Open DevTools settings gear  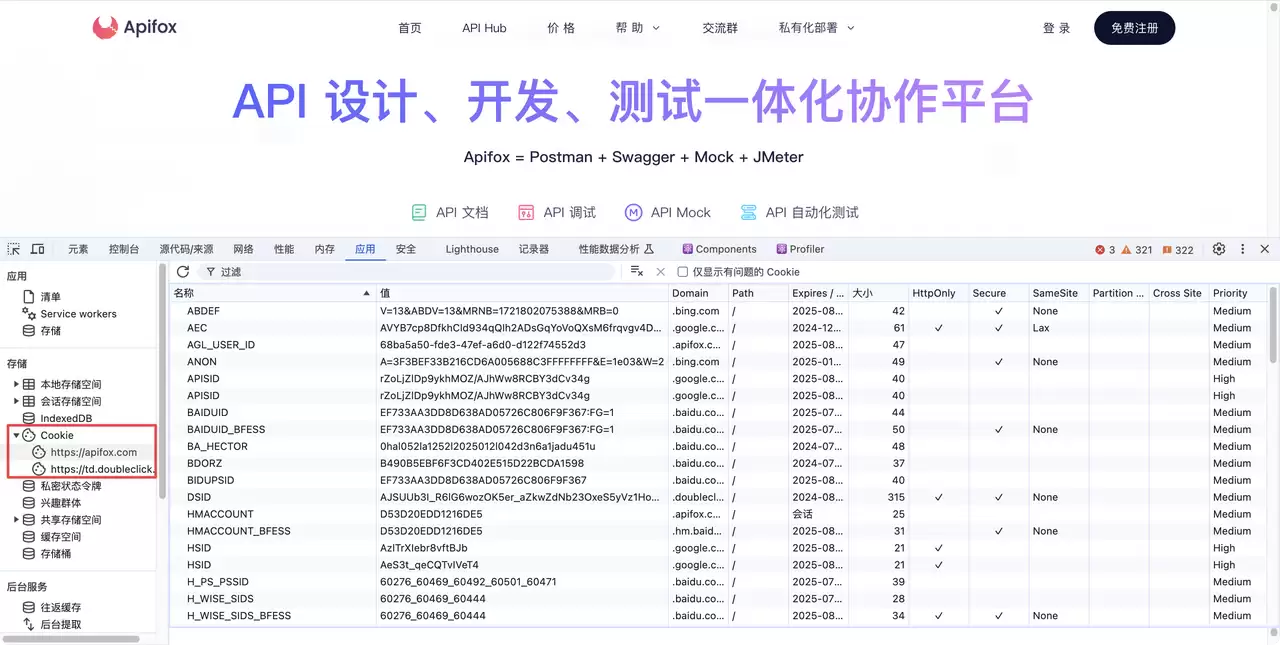(1219, 249)
